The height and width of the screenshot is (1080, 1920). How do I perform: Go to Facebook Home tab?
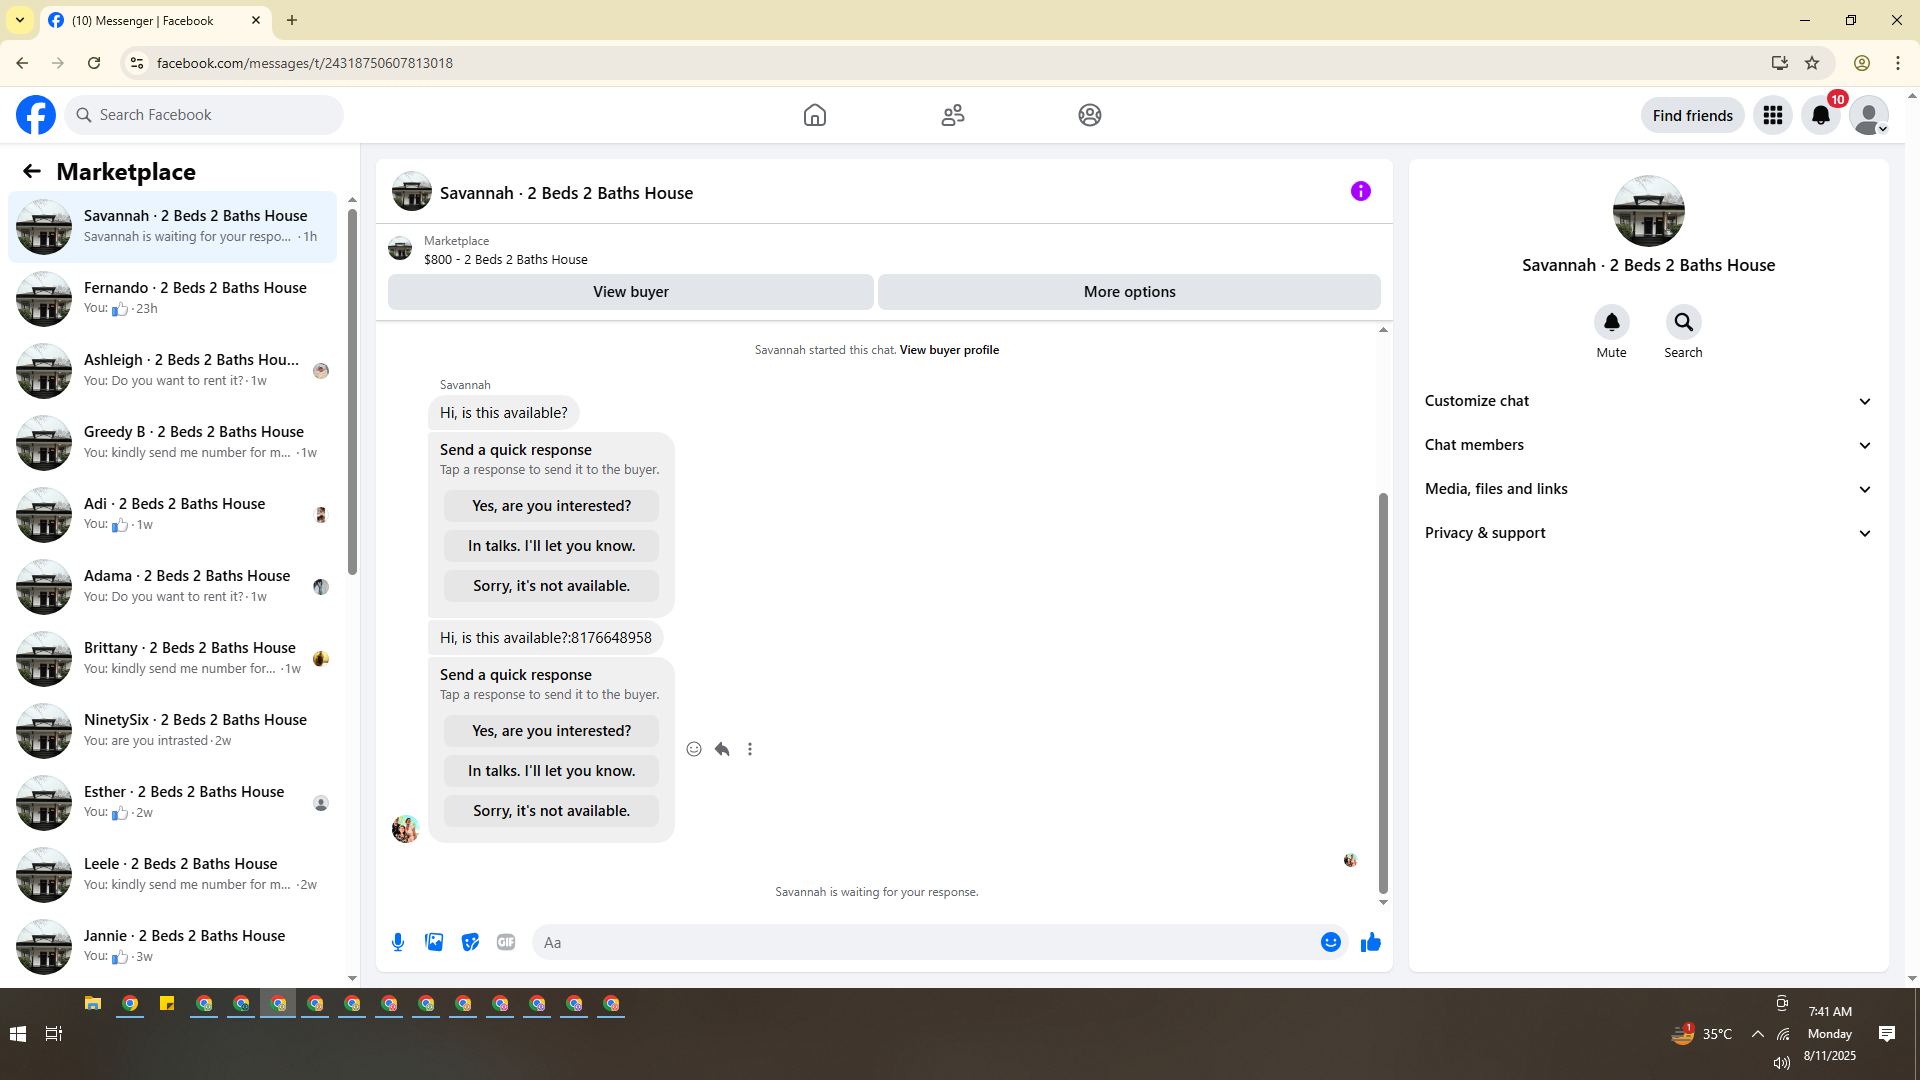(814, 115)
